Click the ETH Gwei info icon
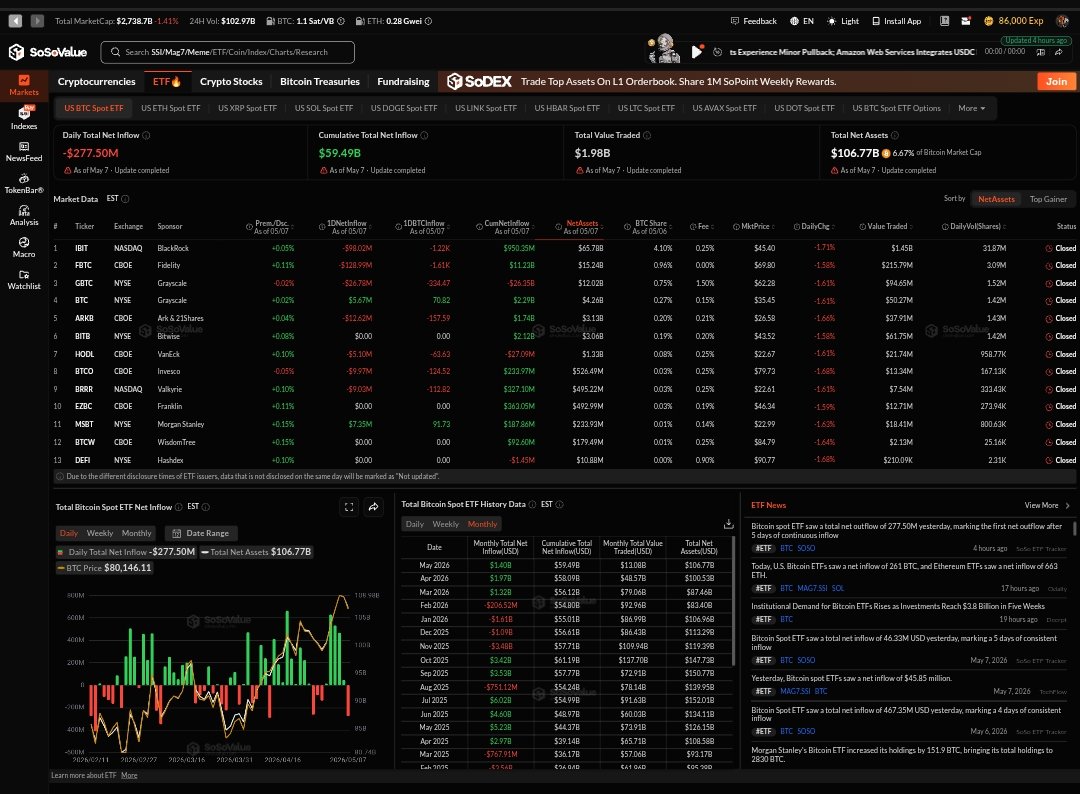 click(x=428, y=21)
